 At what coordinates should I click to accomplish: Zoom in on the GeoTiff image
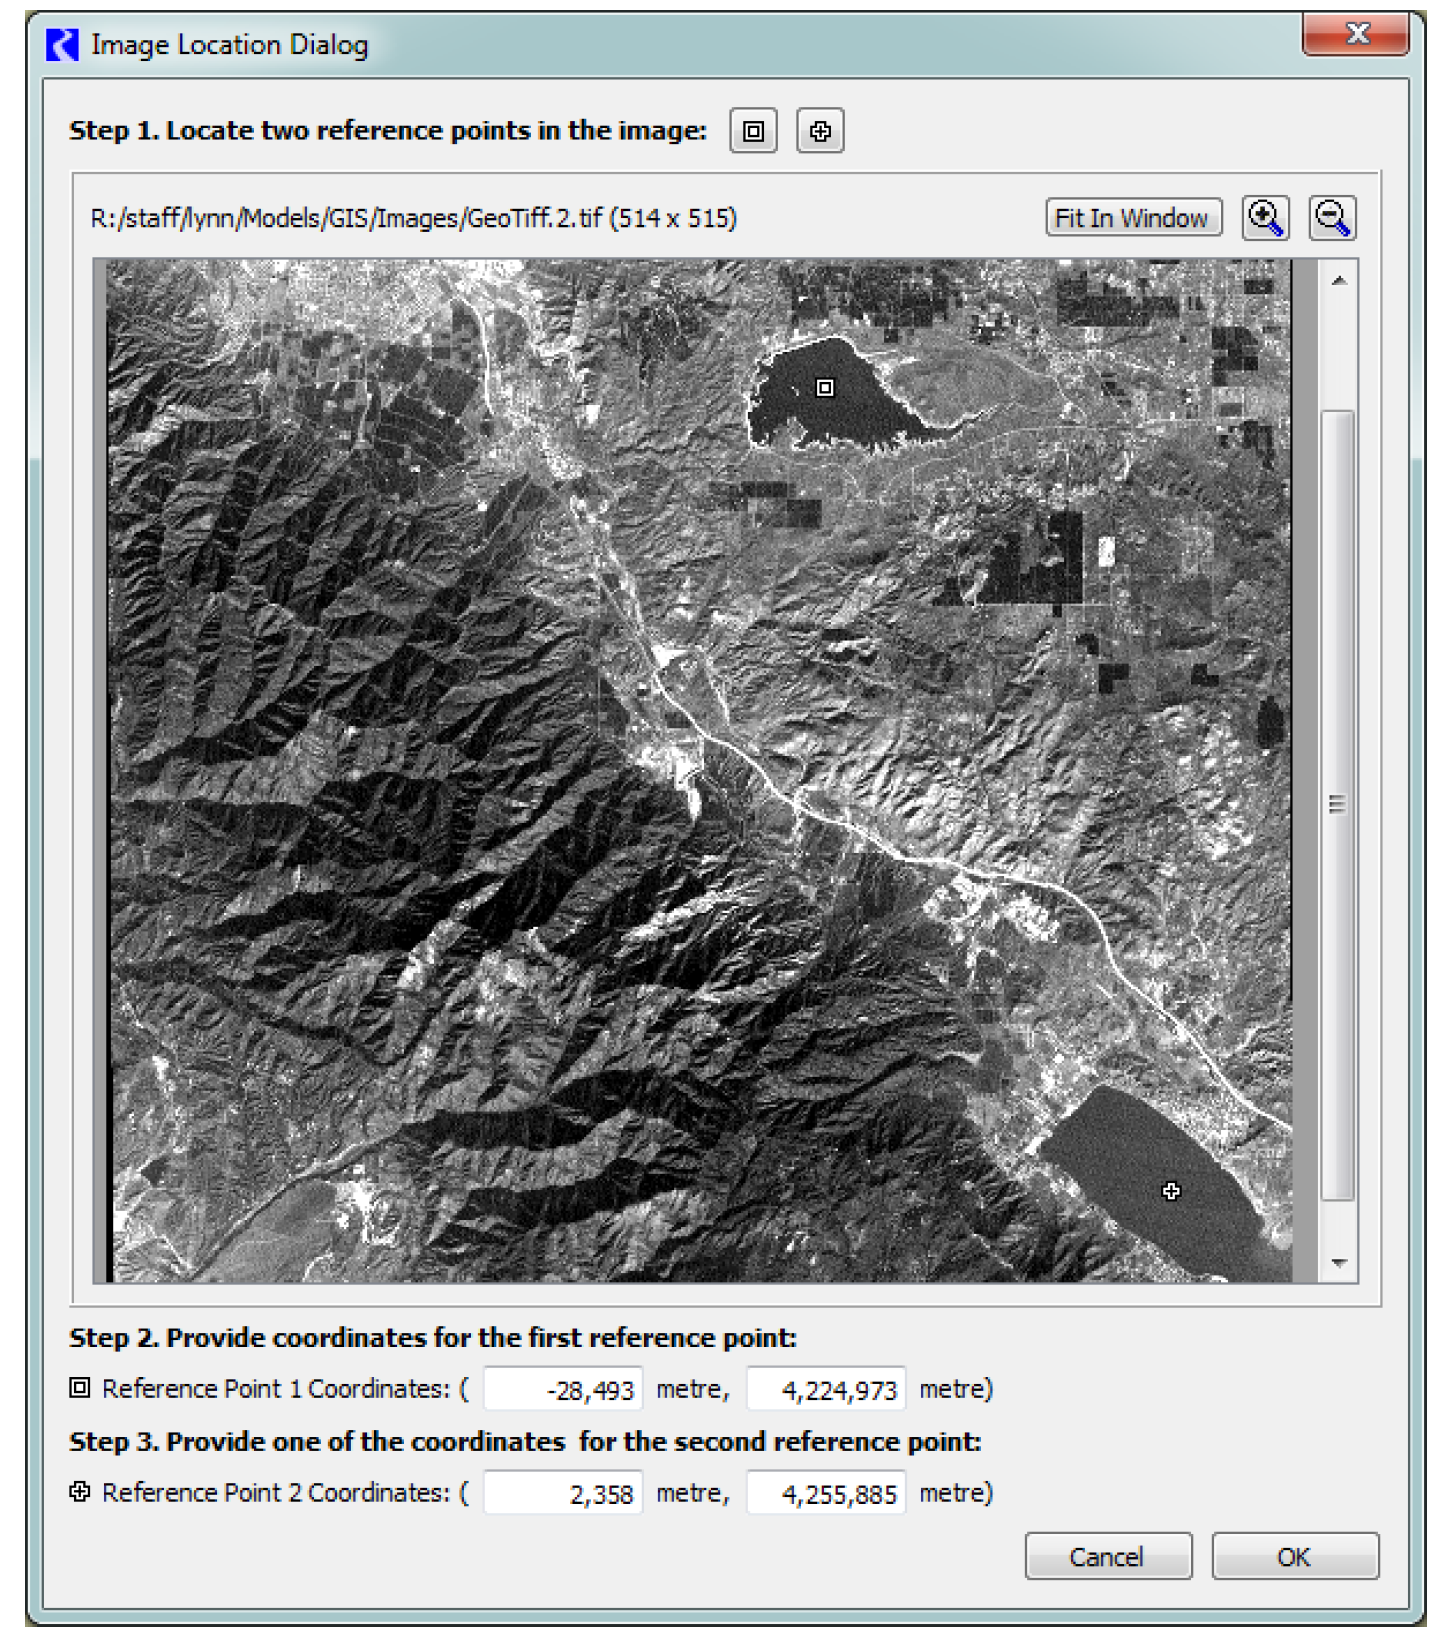click(1265, 217)
